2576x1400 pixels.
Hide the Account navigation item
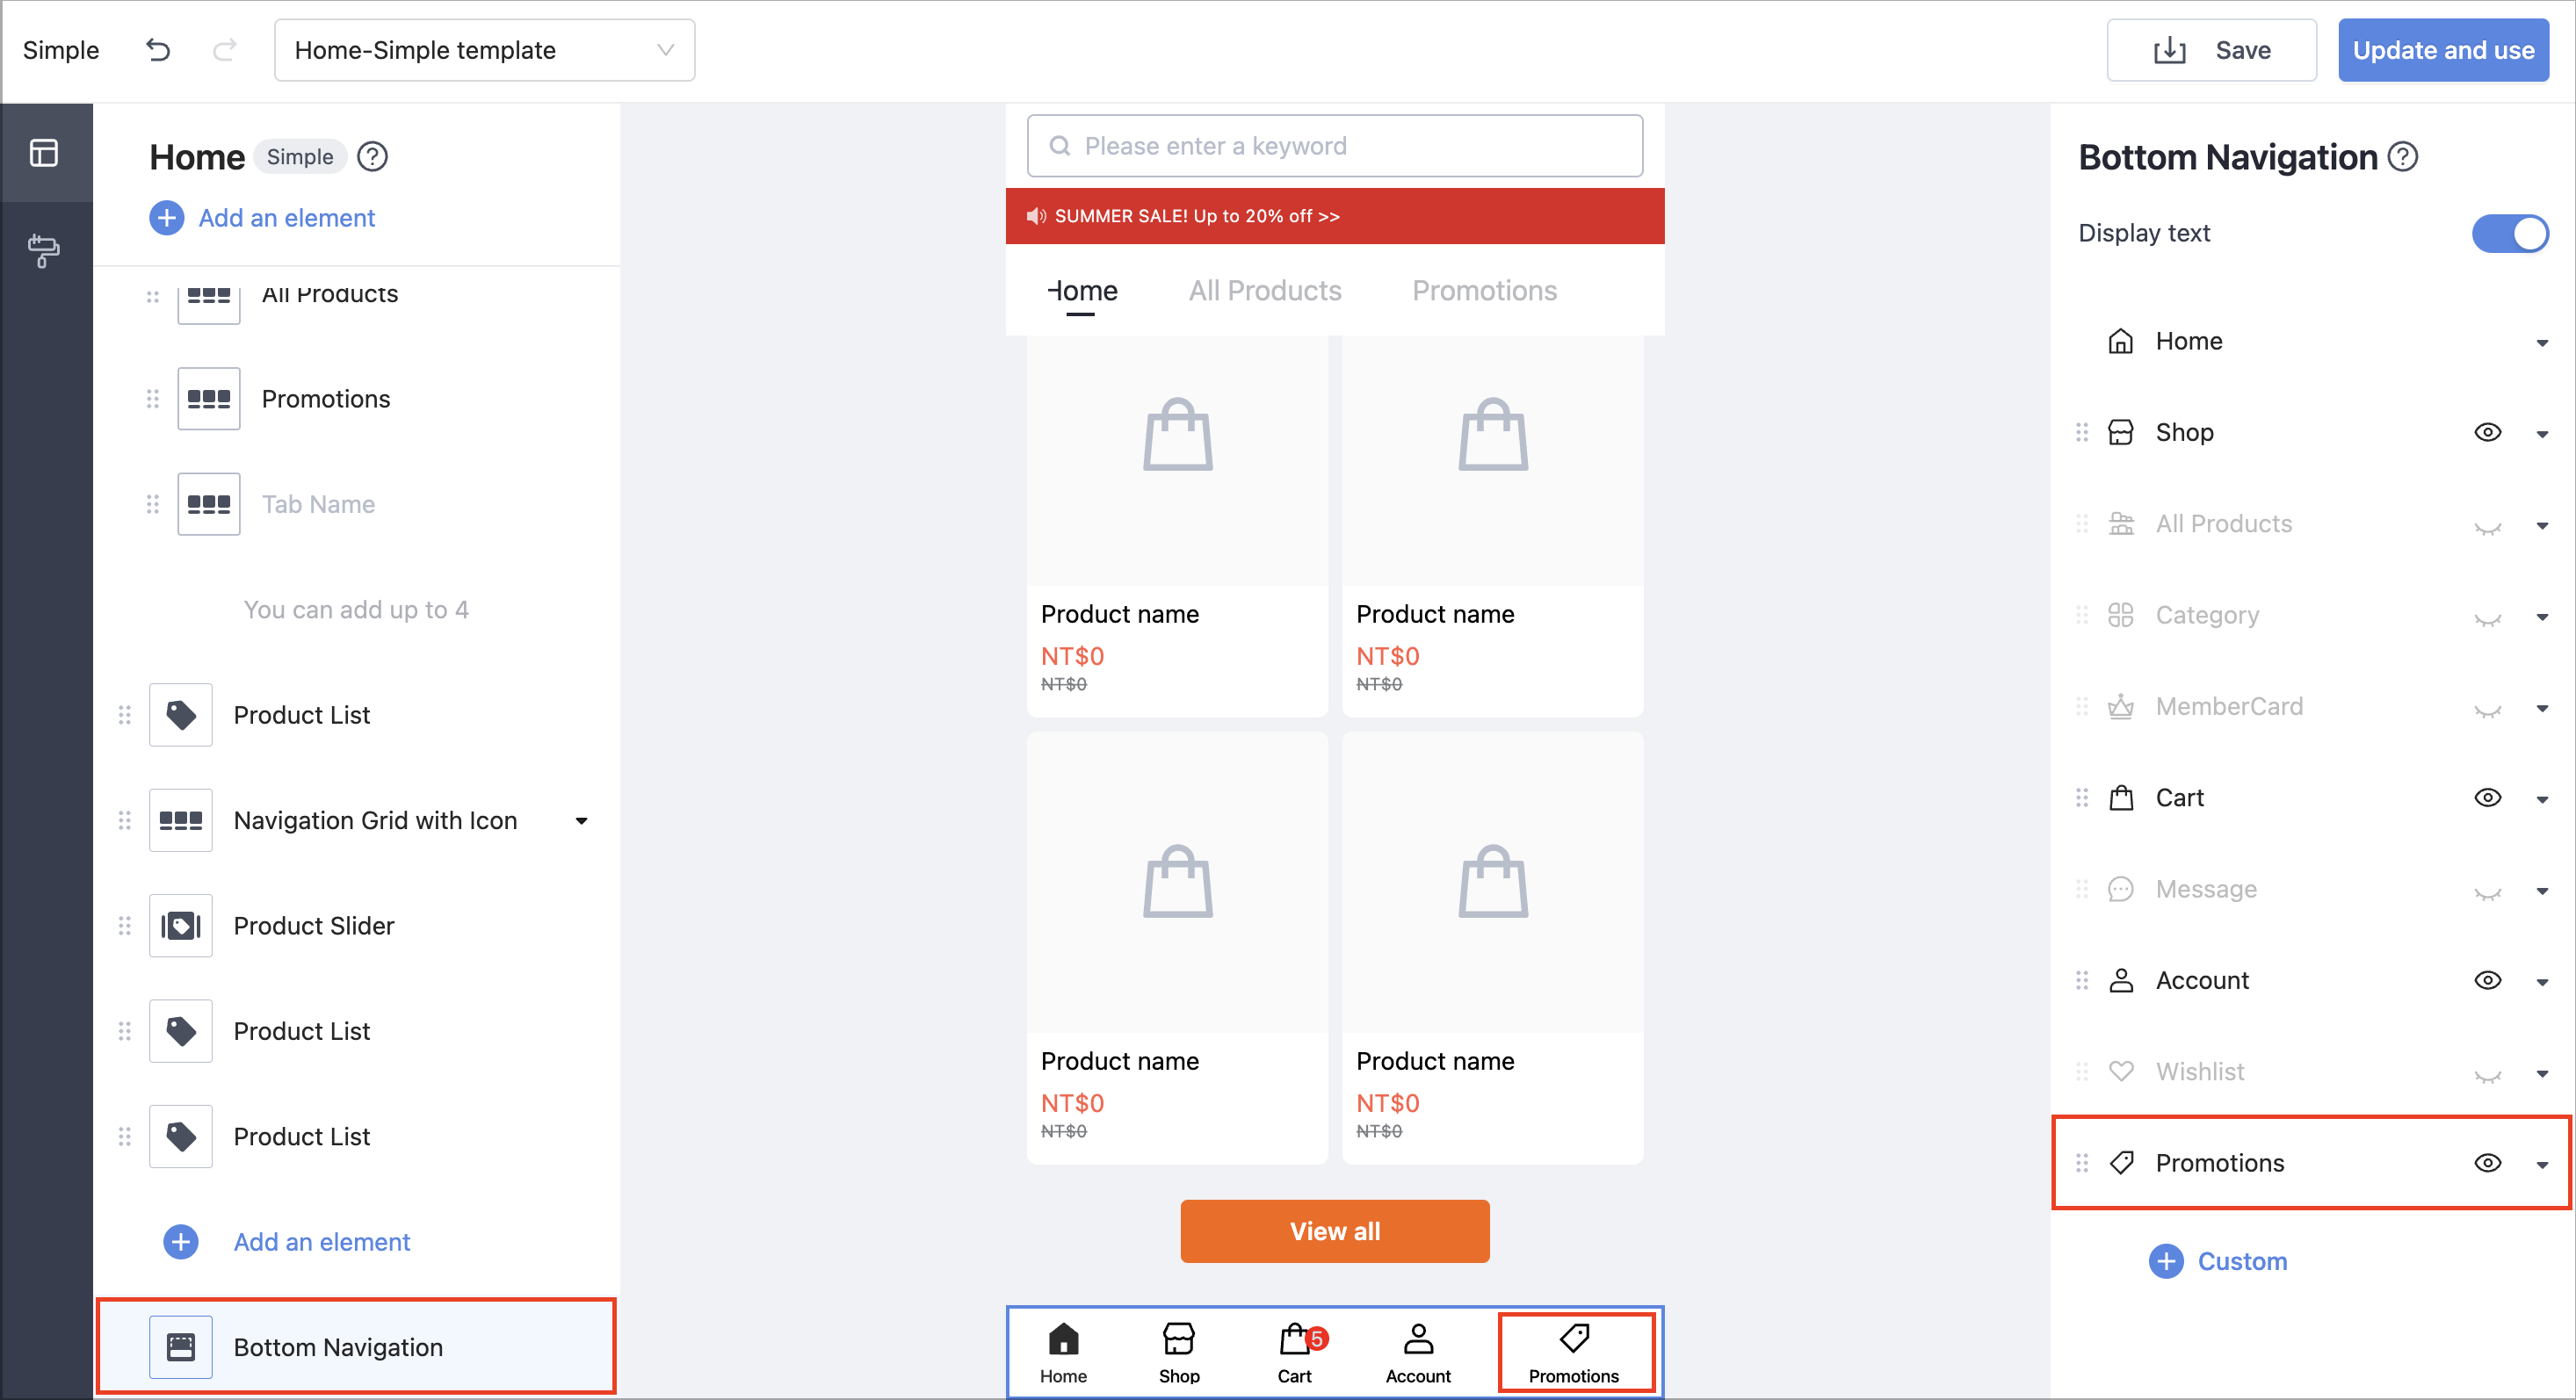pyautogui.click(x=2488, y=980)
